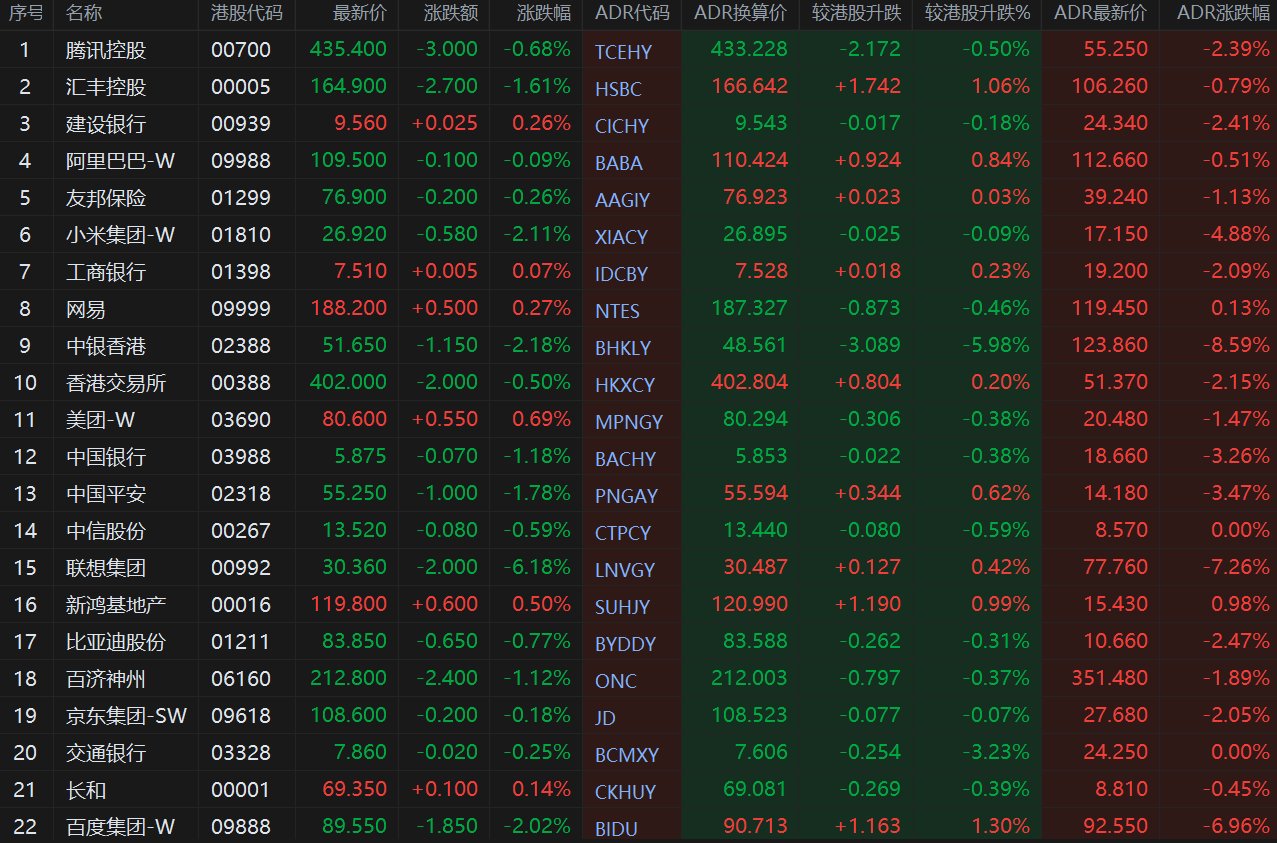1277x843 pixels.
Task: Select the 建设银行 stock name
Action: pyautogui.click(x=105, y=124)
